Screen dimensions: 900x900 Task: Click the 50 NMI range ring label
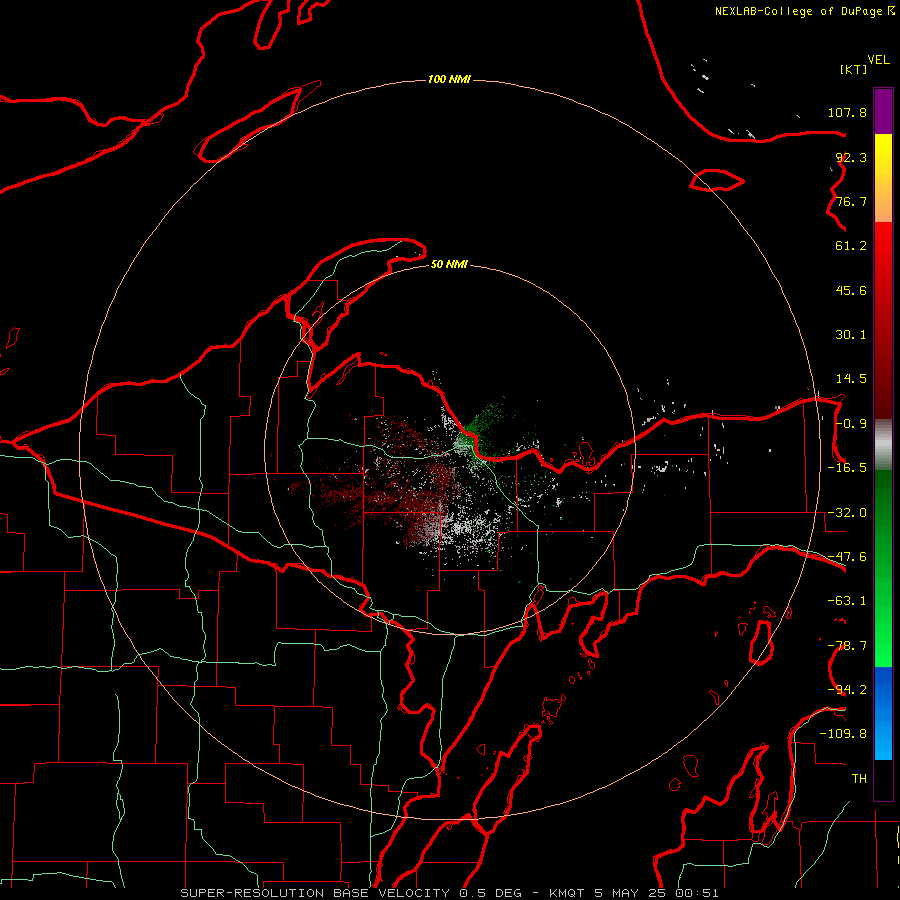pyautogui.click(x=449, y=264)
